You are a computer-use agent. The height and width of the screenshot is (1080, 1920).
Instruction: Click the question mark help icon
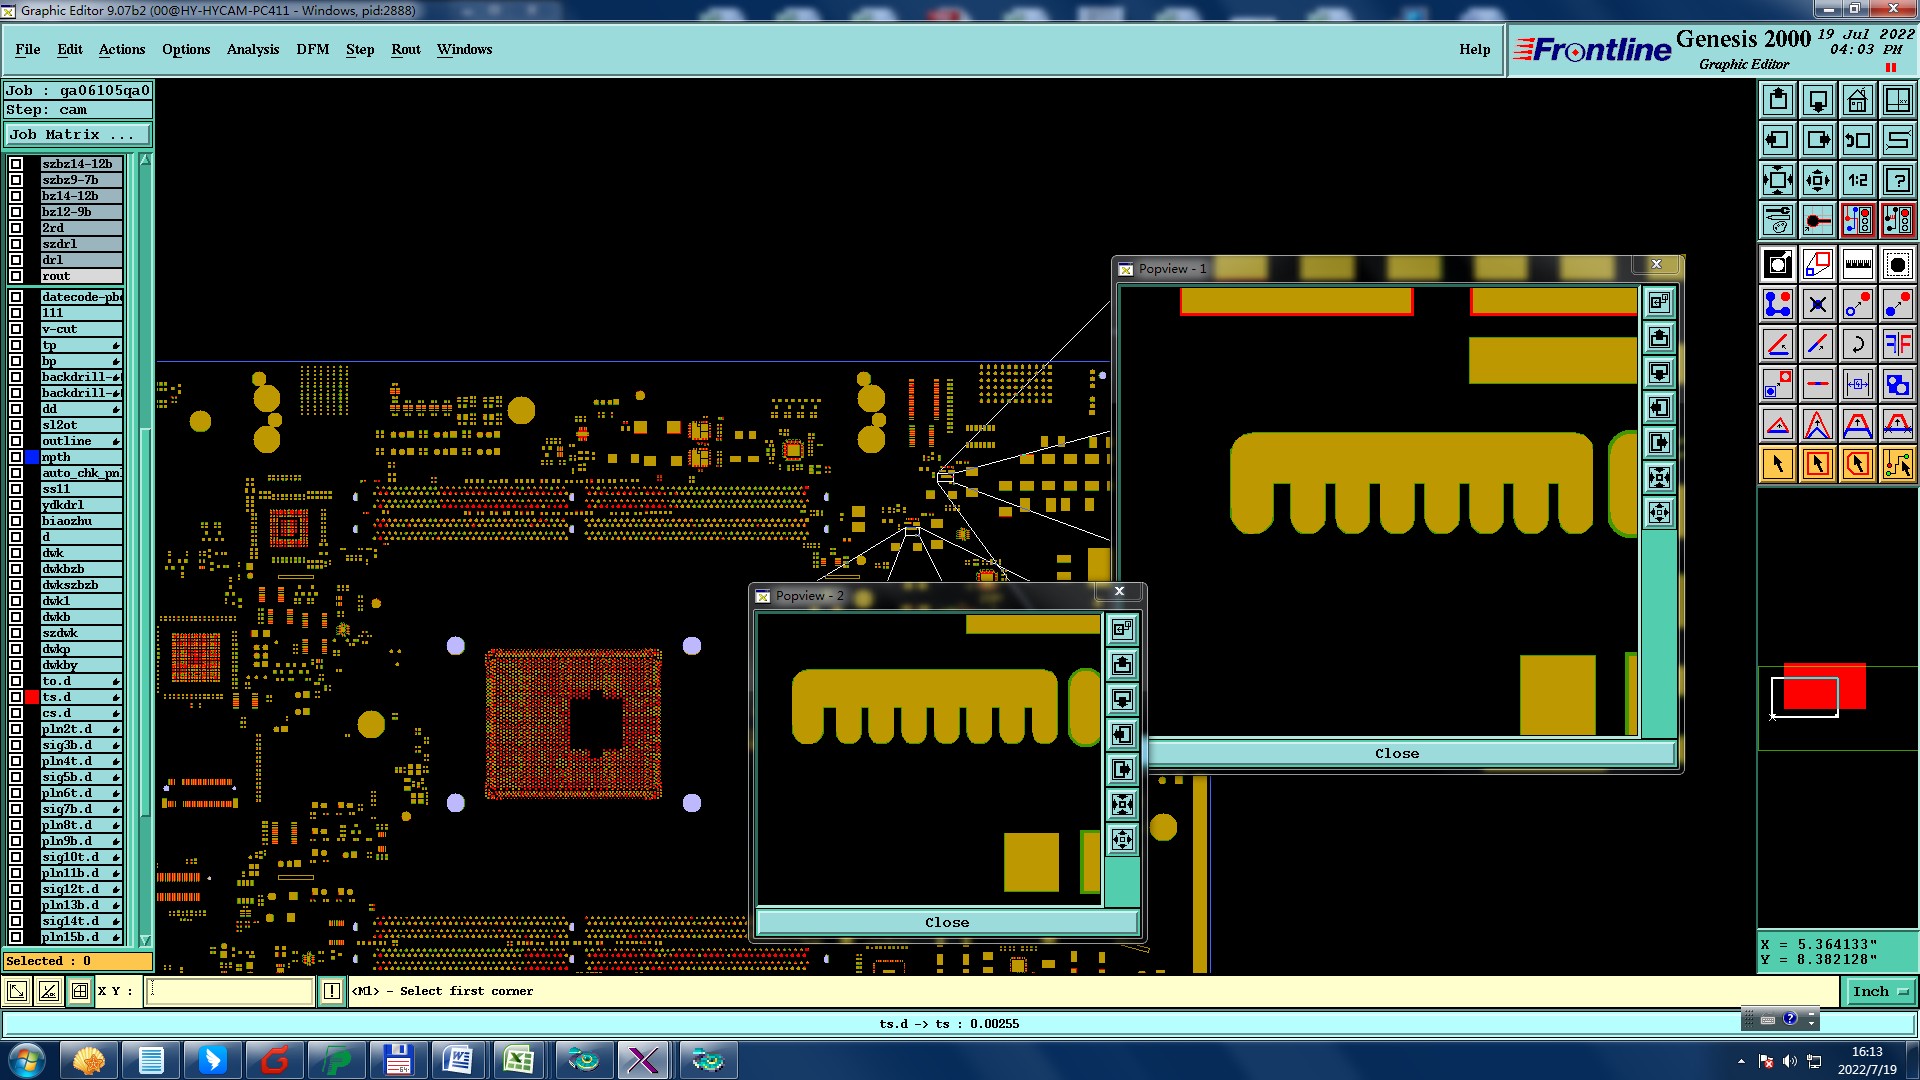coord(1897,180)
